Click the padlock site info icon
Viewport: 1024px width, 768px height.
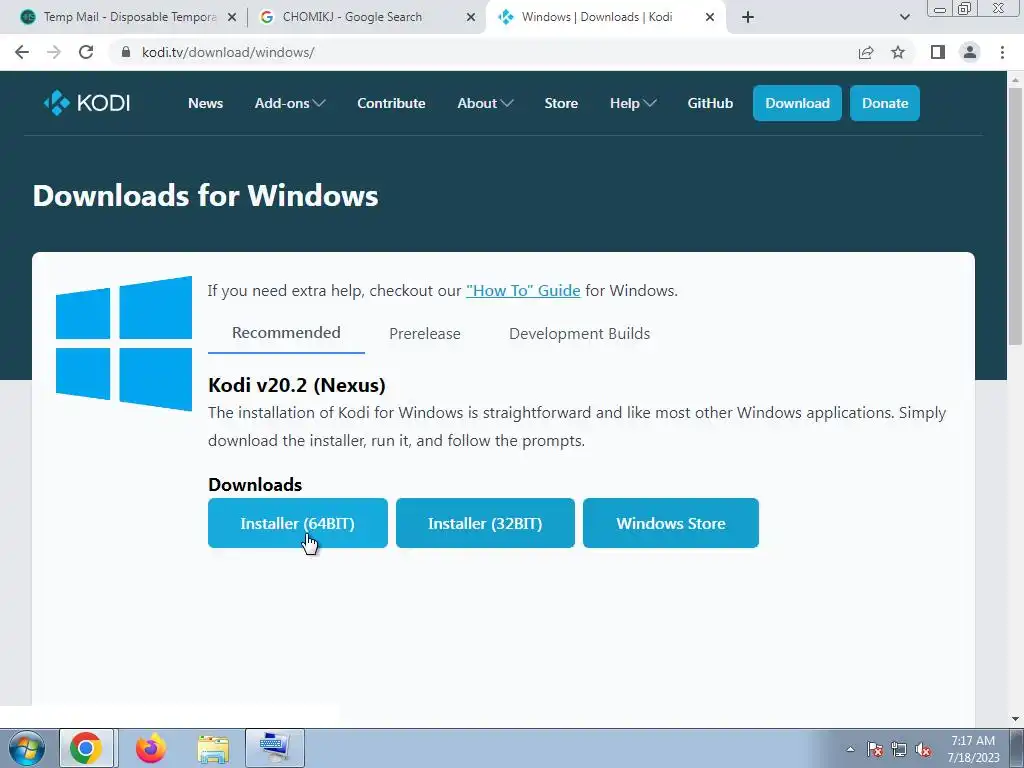[126, 52]
